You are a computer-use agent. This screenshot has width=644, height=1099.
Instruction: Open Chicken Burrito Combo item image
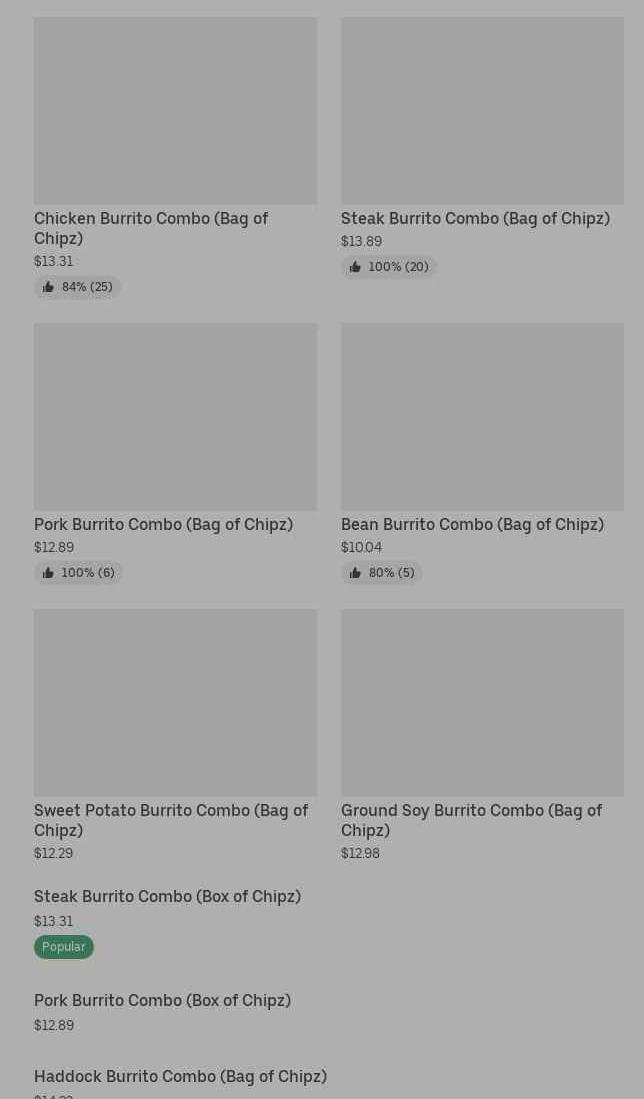(175, 111)
